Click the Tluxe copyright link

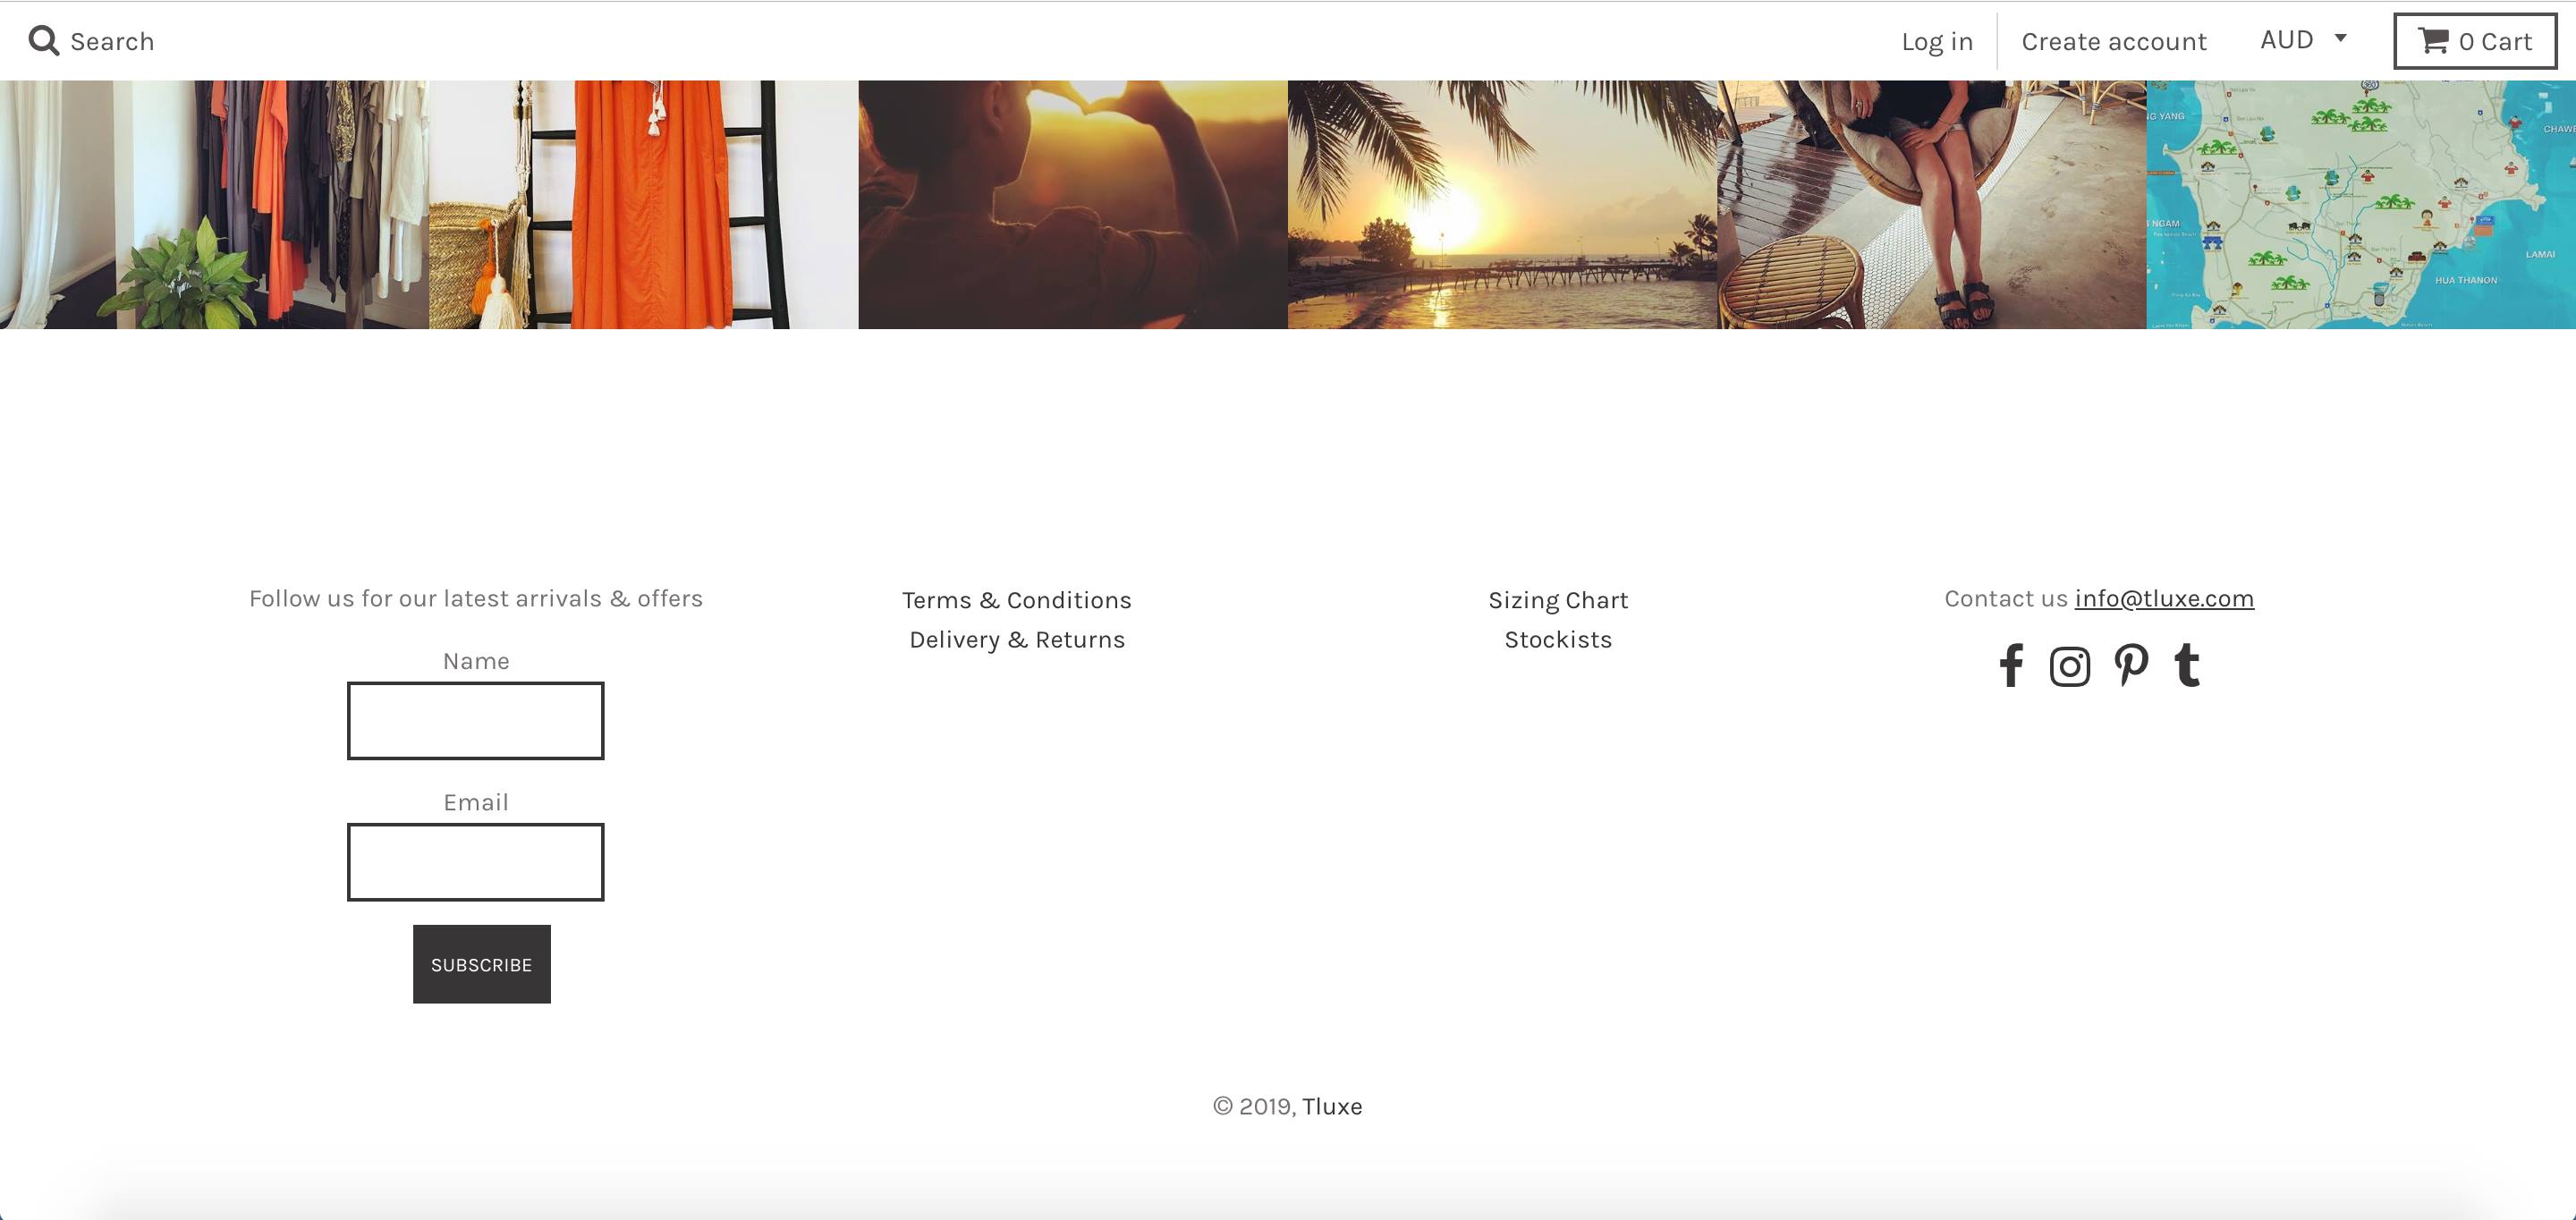click(x=1332, y=1106)
